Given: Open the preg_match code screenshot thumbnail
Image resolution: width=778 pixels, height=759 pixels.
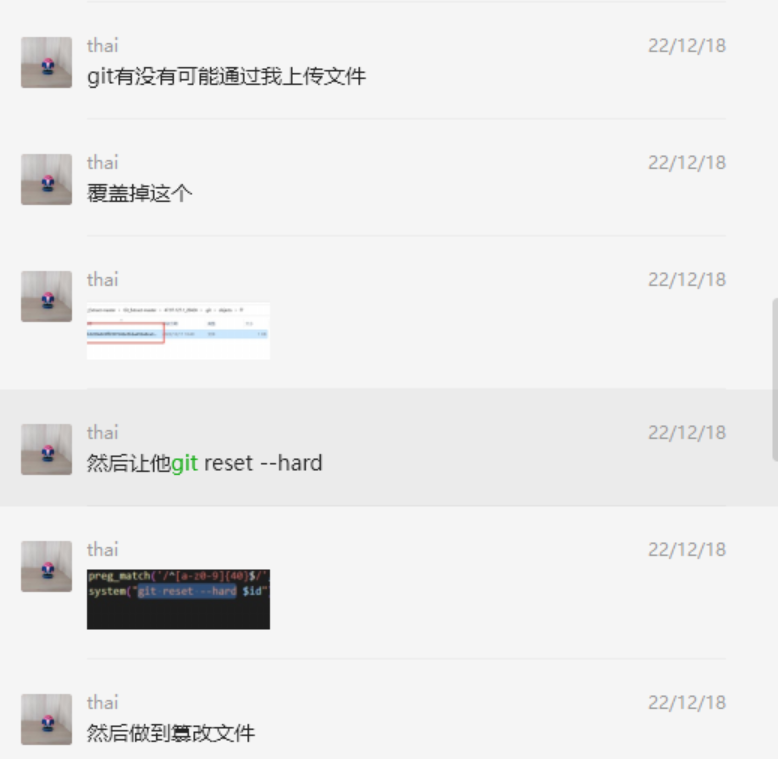Looking at the screenshot, I should tap(178, 599).
